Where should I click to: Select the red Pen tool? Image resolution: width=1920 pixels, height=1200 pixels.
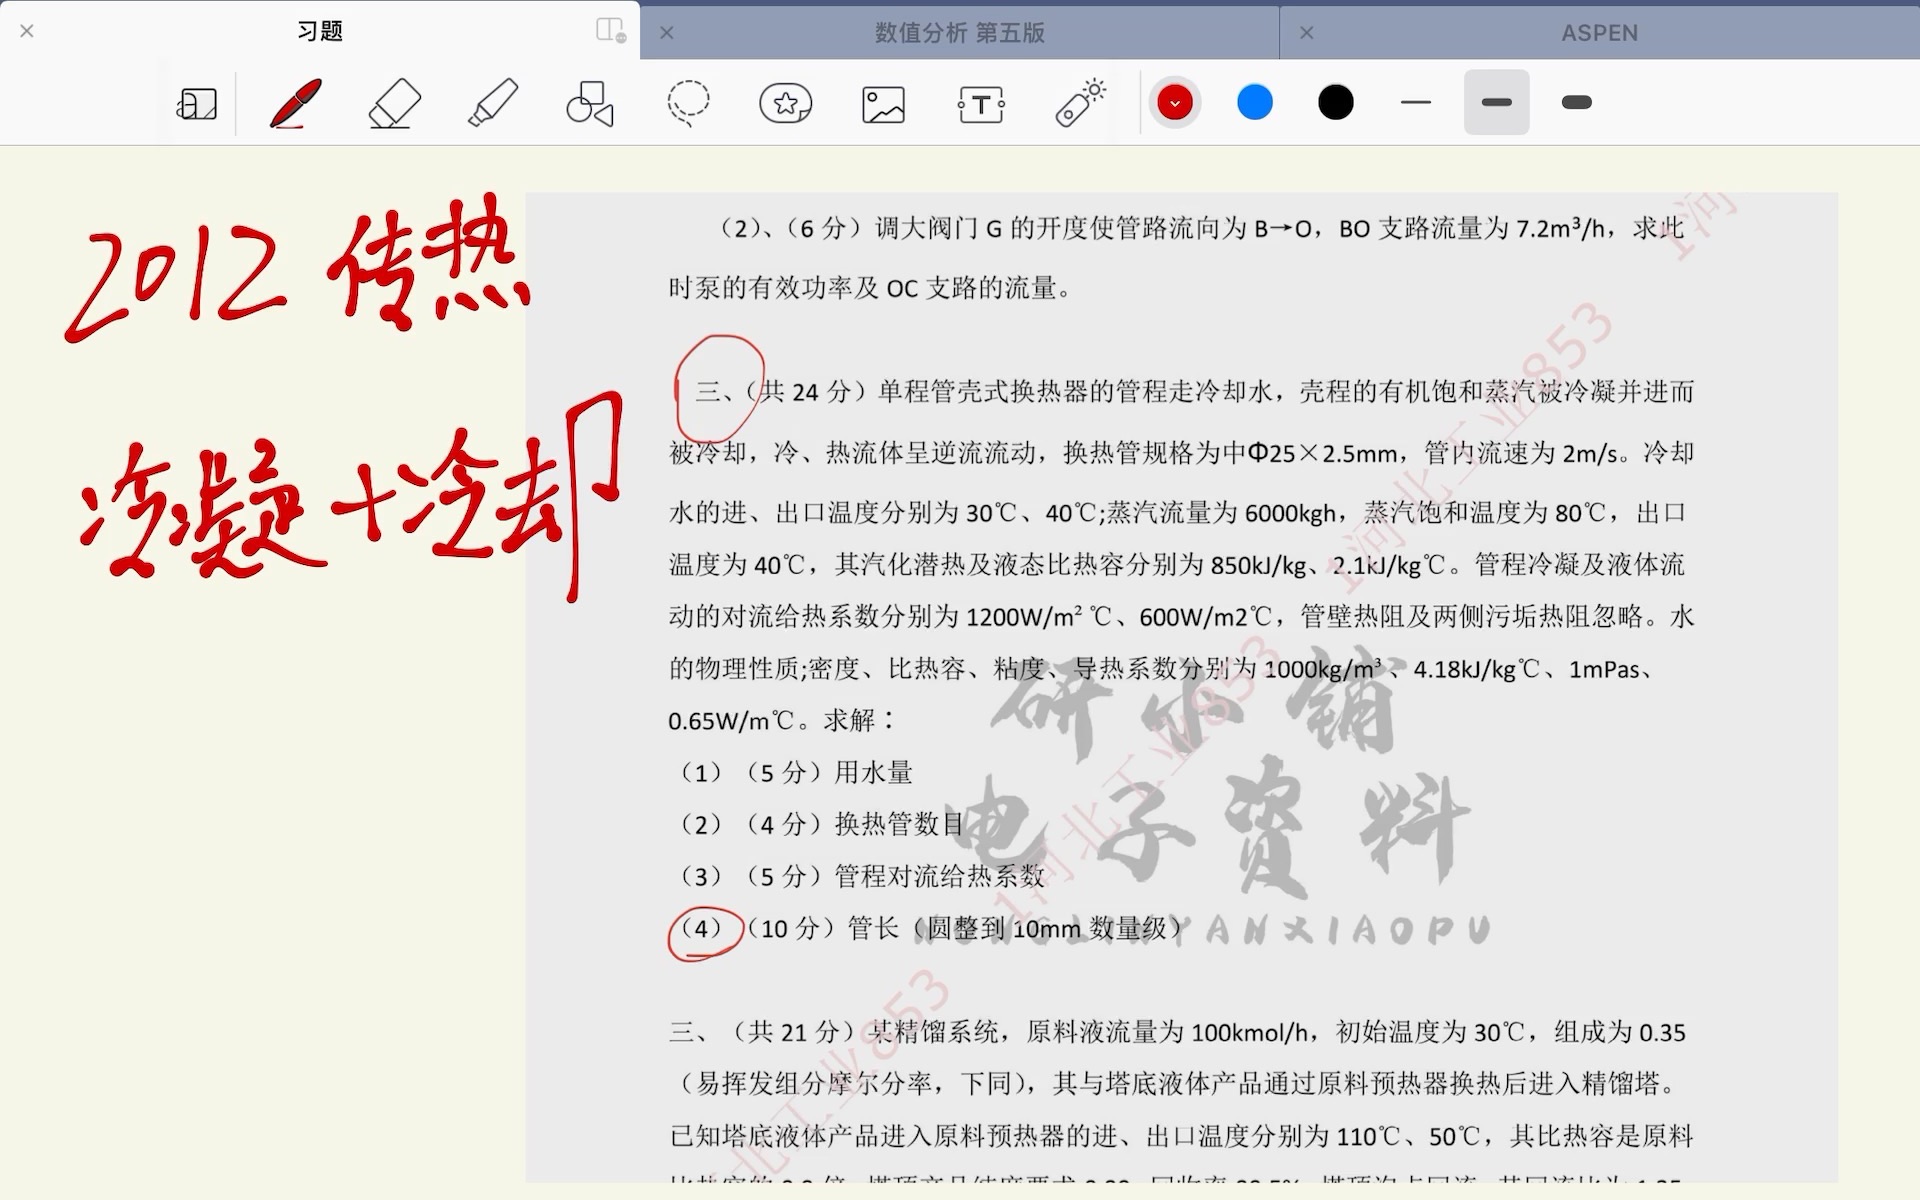(x=295, y=103)
